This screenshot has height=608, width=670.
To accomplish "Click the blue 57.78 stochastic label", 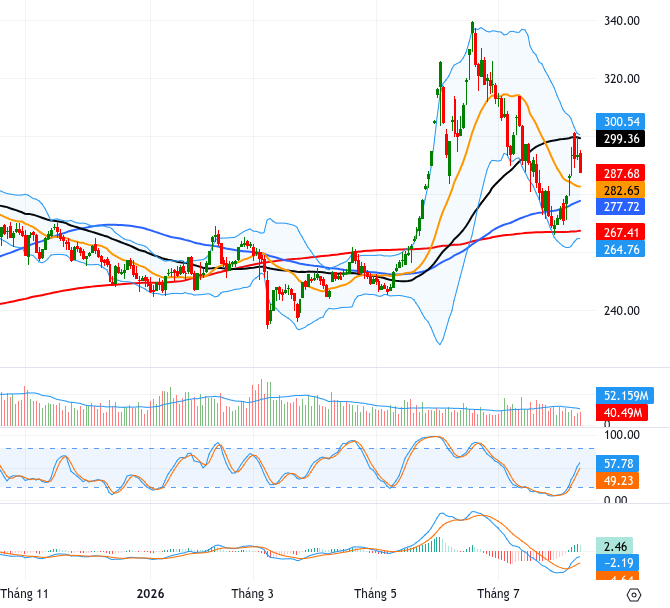I will click(x=617, y=463).
